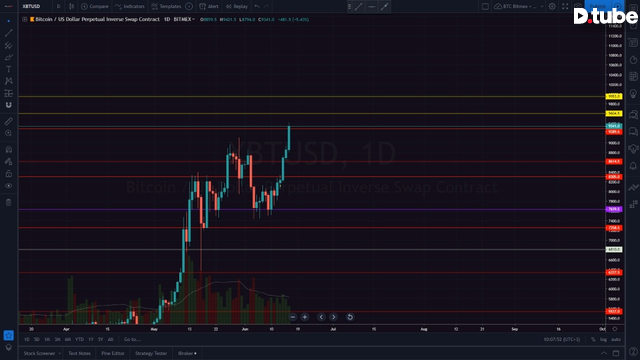Click the Compare button
640x360 pixels.
95,6
